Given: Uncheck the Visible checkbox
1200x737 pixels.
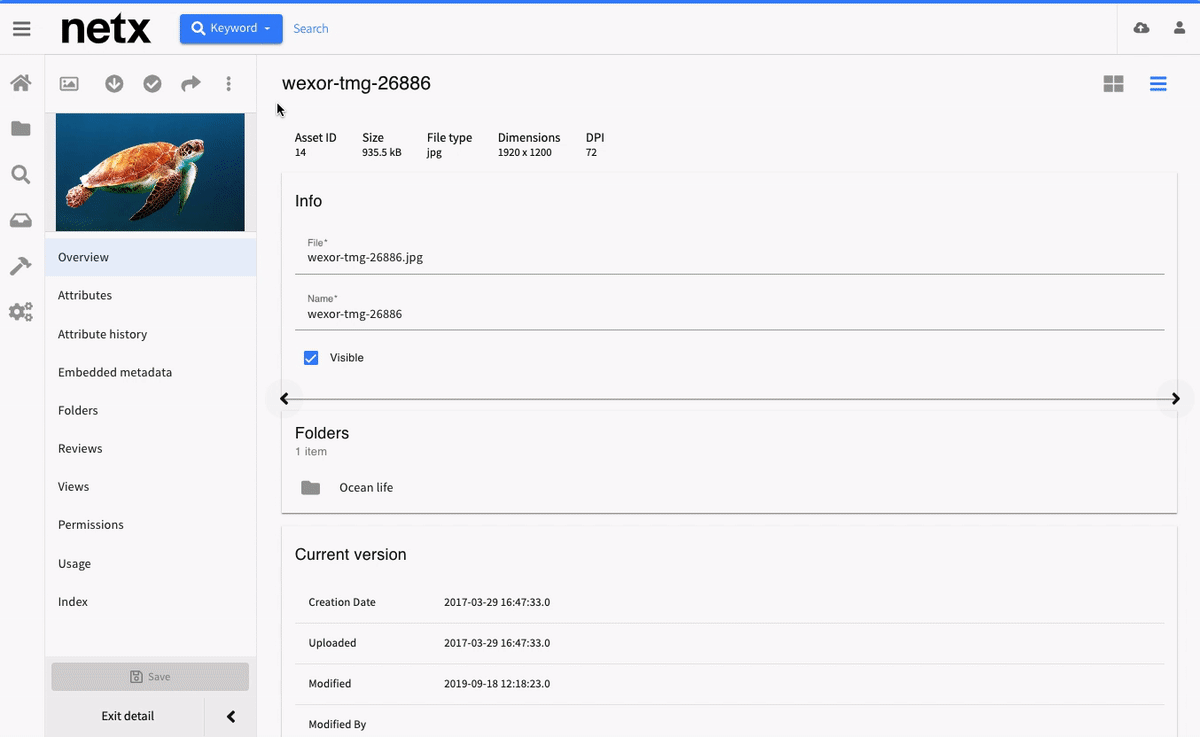Looking at the screenshot, I should 311,358.
